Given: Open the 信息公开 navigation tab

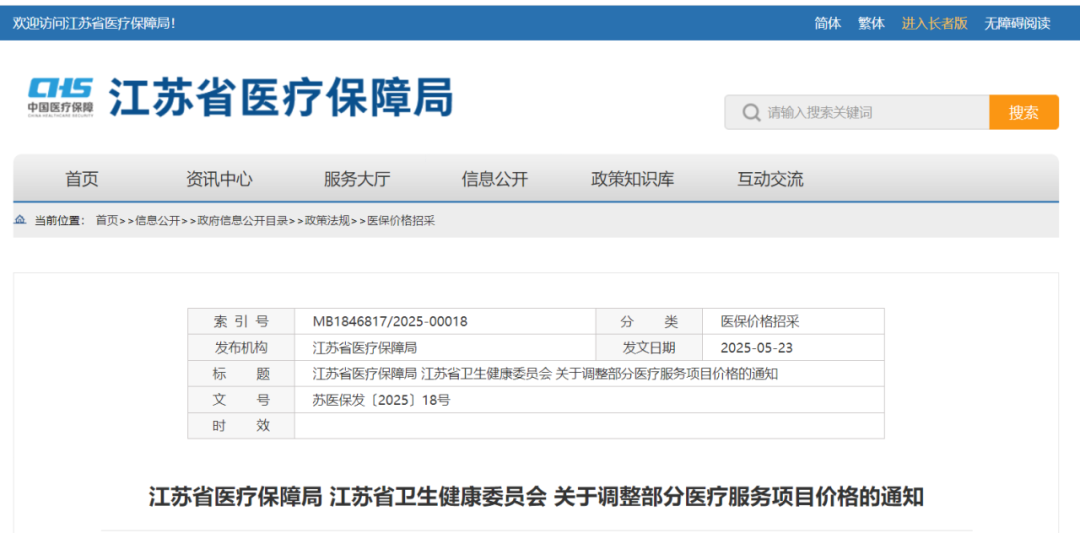Looking at the screenshot, I should pos(495,180).
